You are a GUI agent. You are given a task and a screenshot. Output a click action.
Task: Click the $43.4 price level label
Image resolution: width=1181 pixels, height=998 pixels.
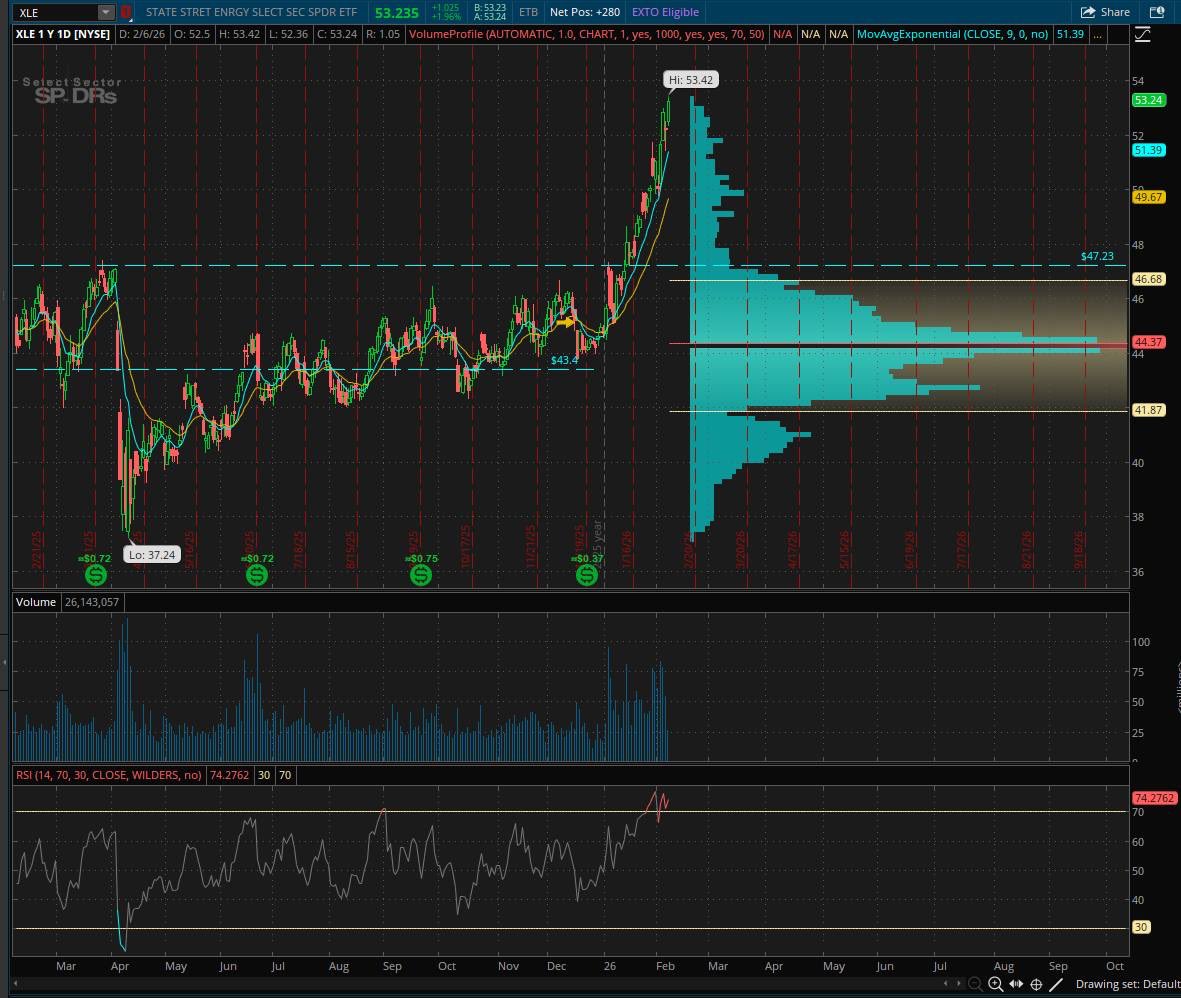tap(564, 360)
